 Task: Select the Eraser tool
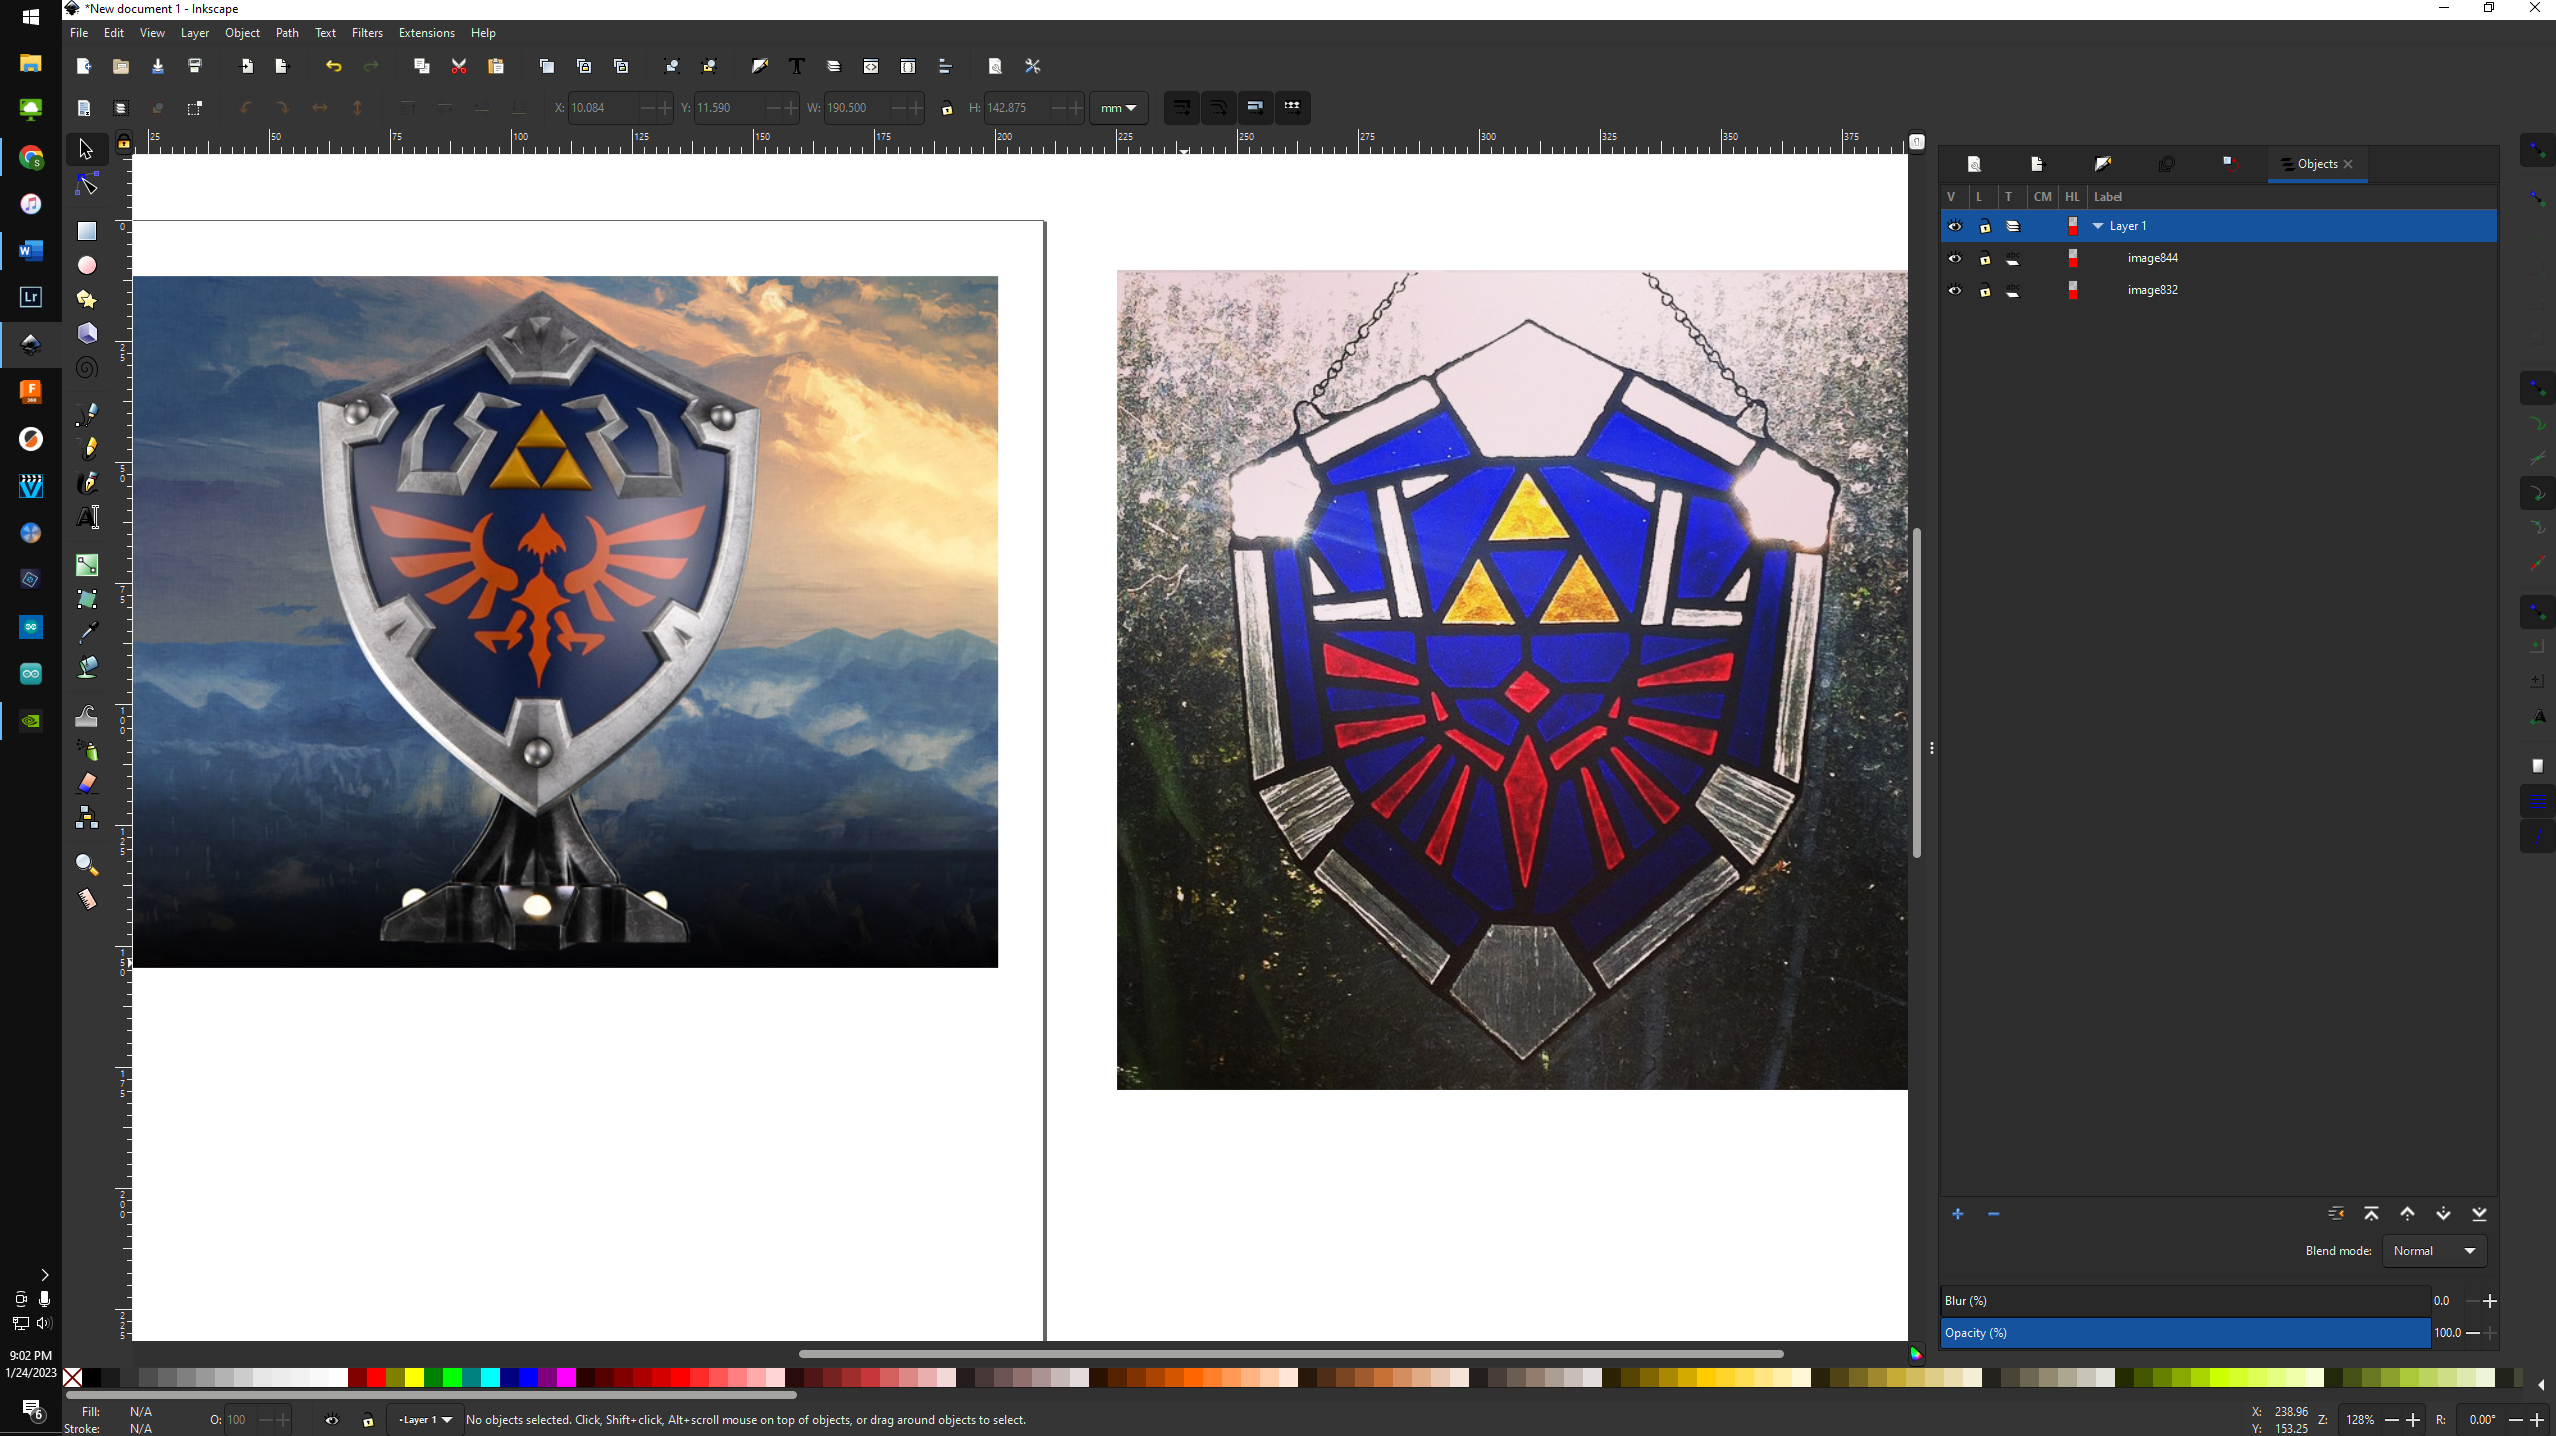87,783
